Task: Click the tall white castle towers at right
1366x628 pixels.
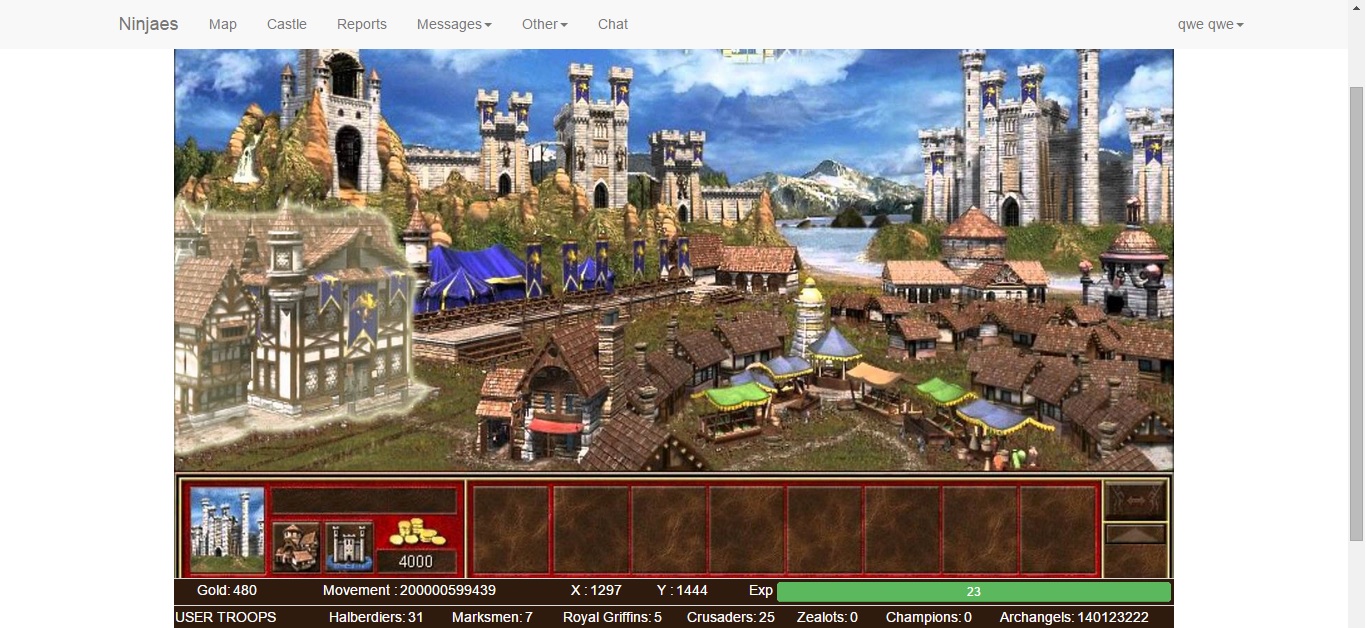Action: pyautogui.click(x=1030, y=135)
